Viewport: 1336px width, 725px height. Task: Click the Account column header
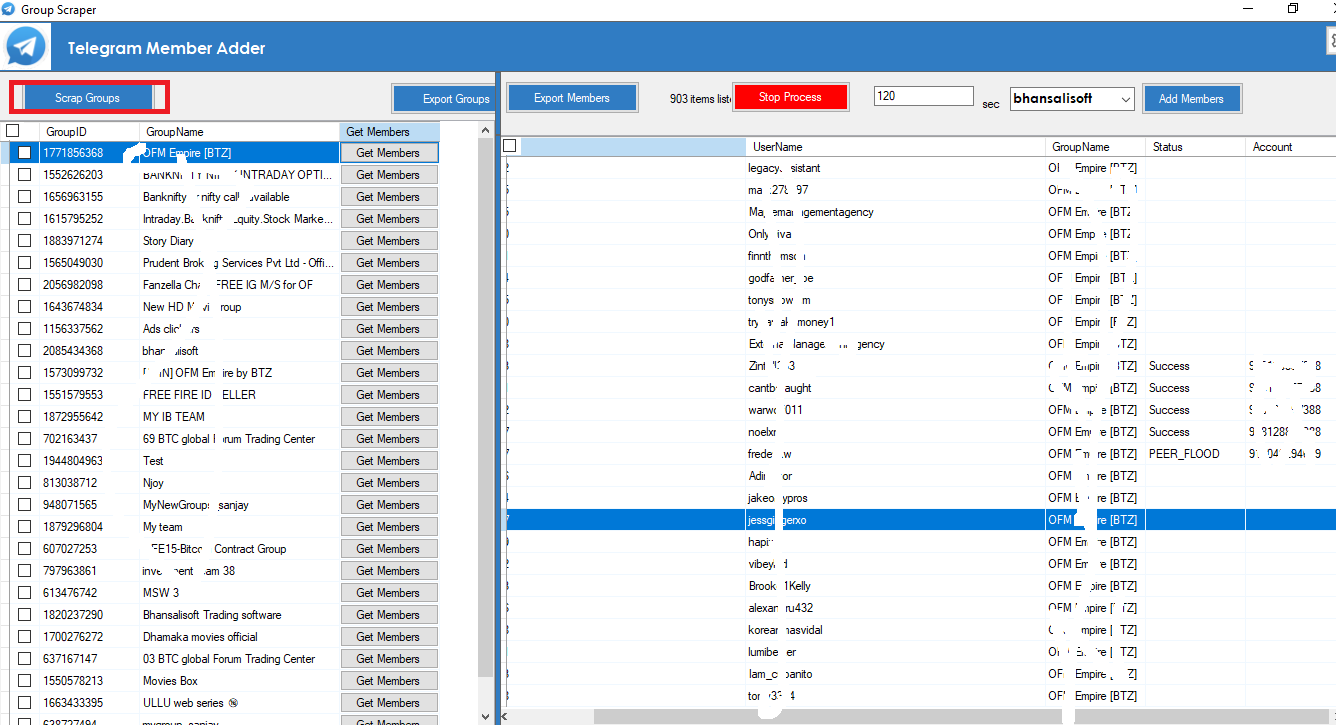click(x=1290, y=146)
